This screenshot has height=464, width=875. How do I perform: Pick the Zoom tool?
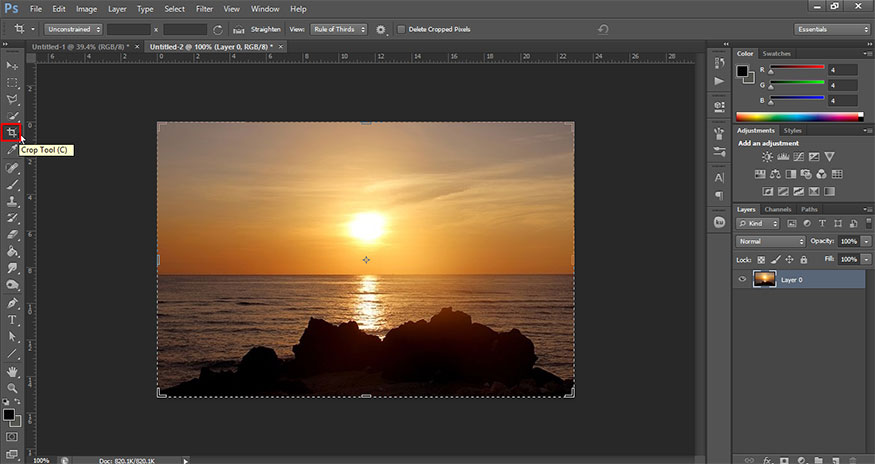[x=12, y=388]
